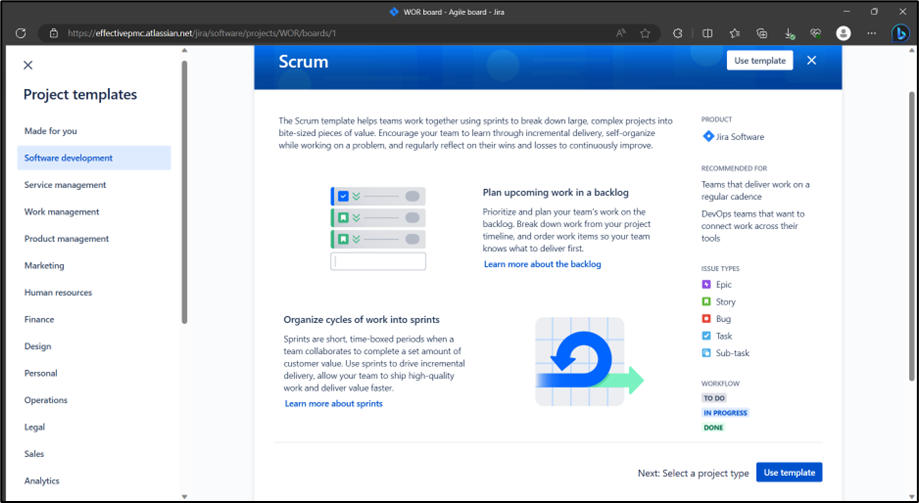This screenshot has width=919, height=503.
Task: Click the Epic issue type icon
Action: [x=706, y=284]
